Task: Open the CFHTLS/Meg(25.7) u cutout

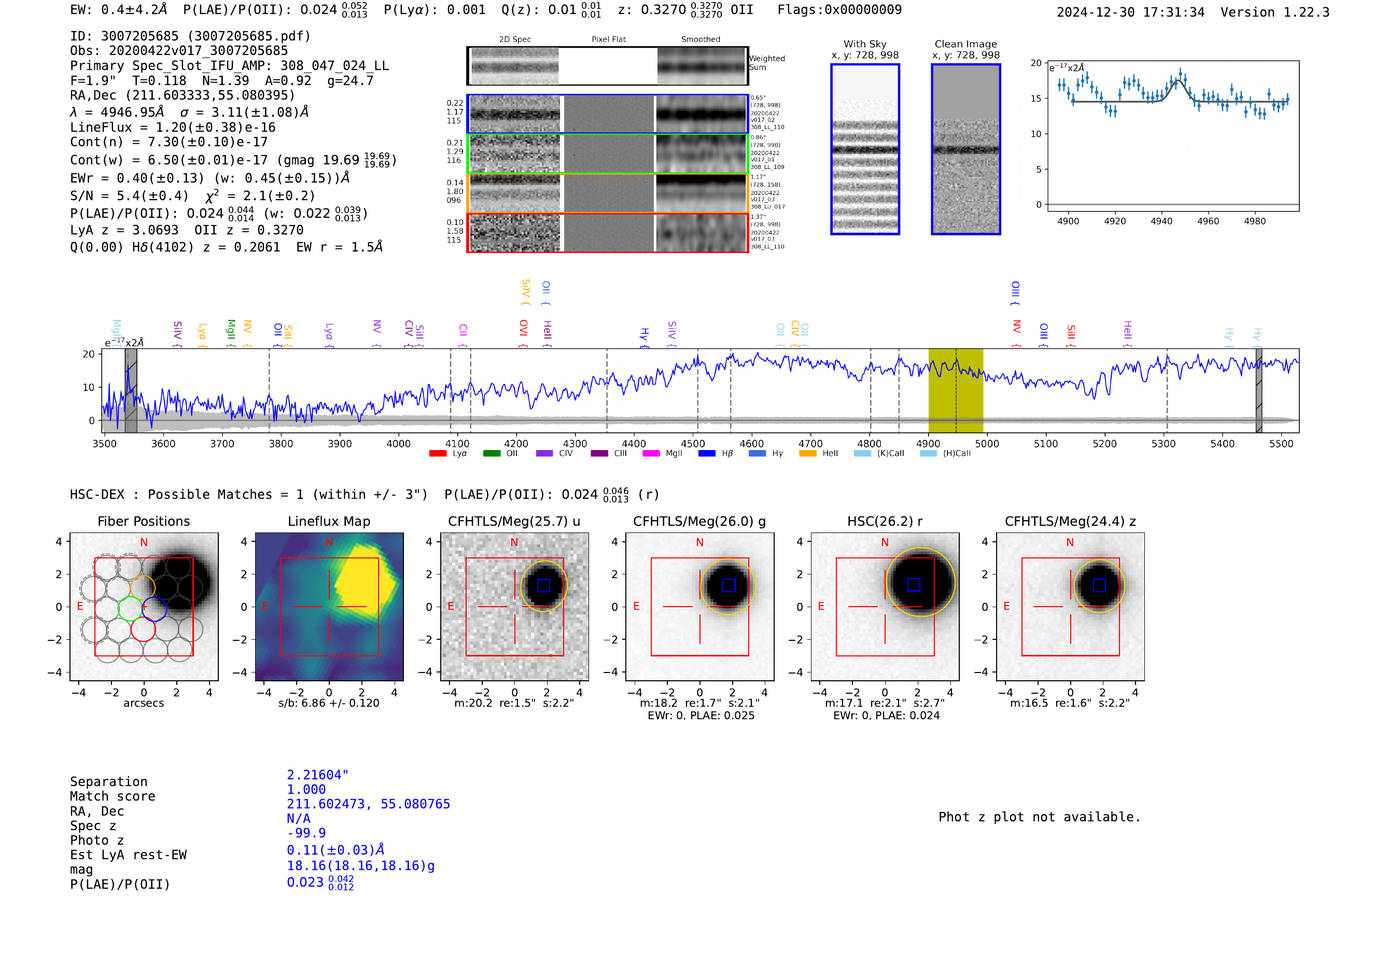Action: (x=514, y=606)
